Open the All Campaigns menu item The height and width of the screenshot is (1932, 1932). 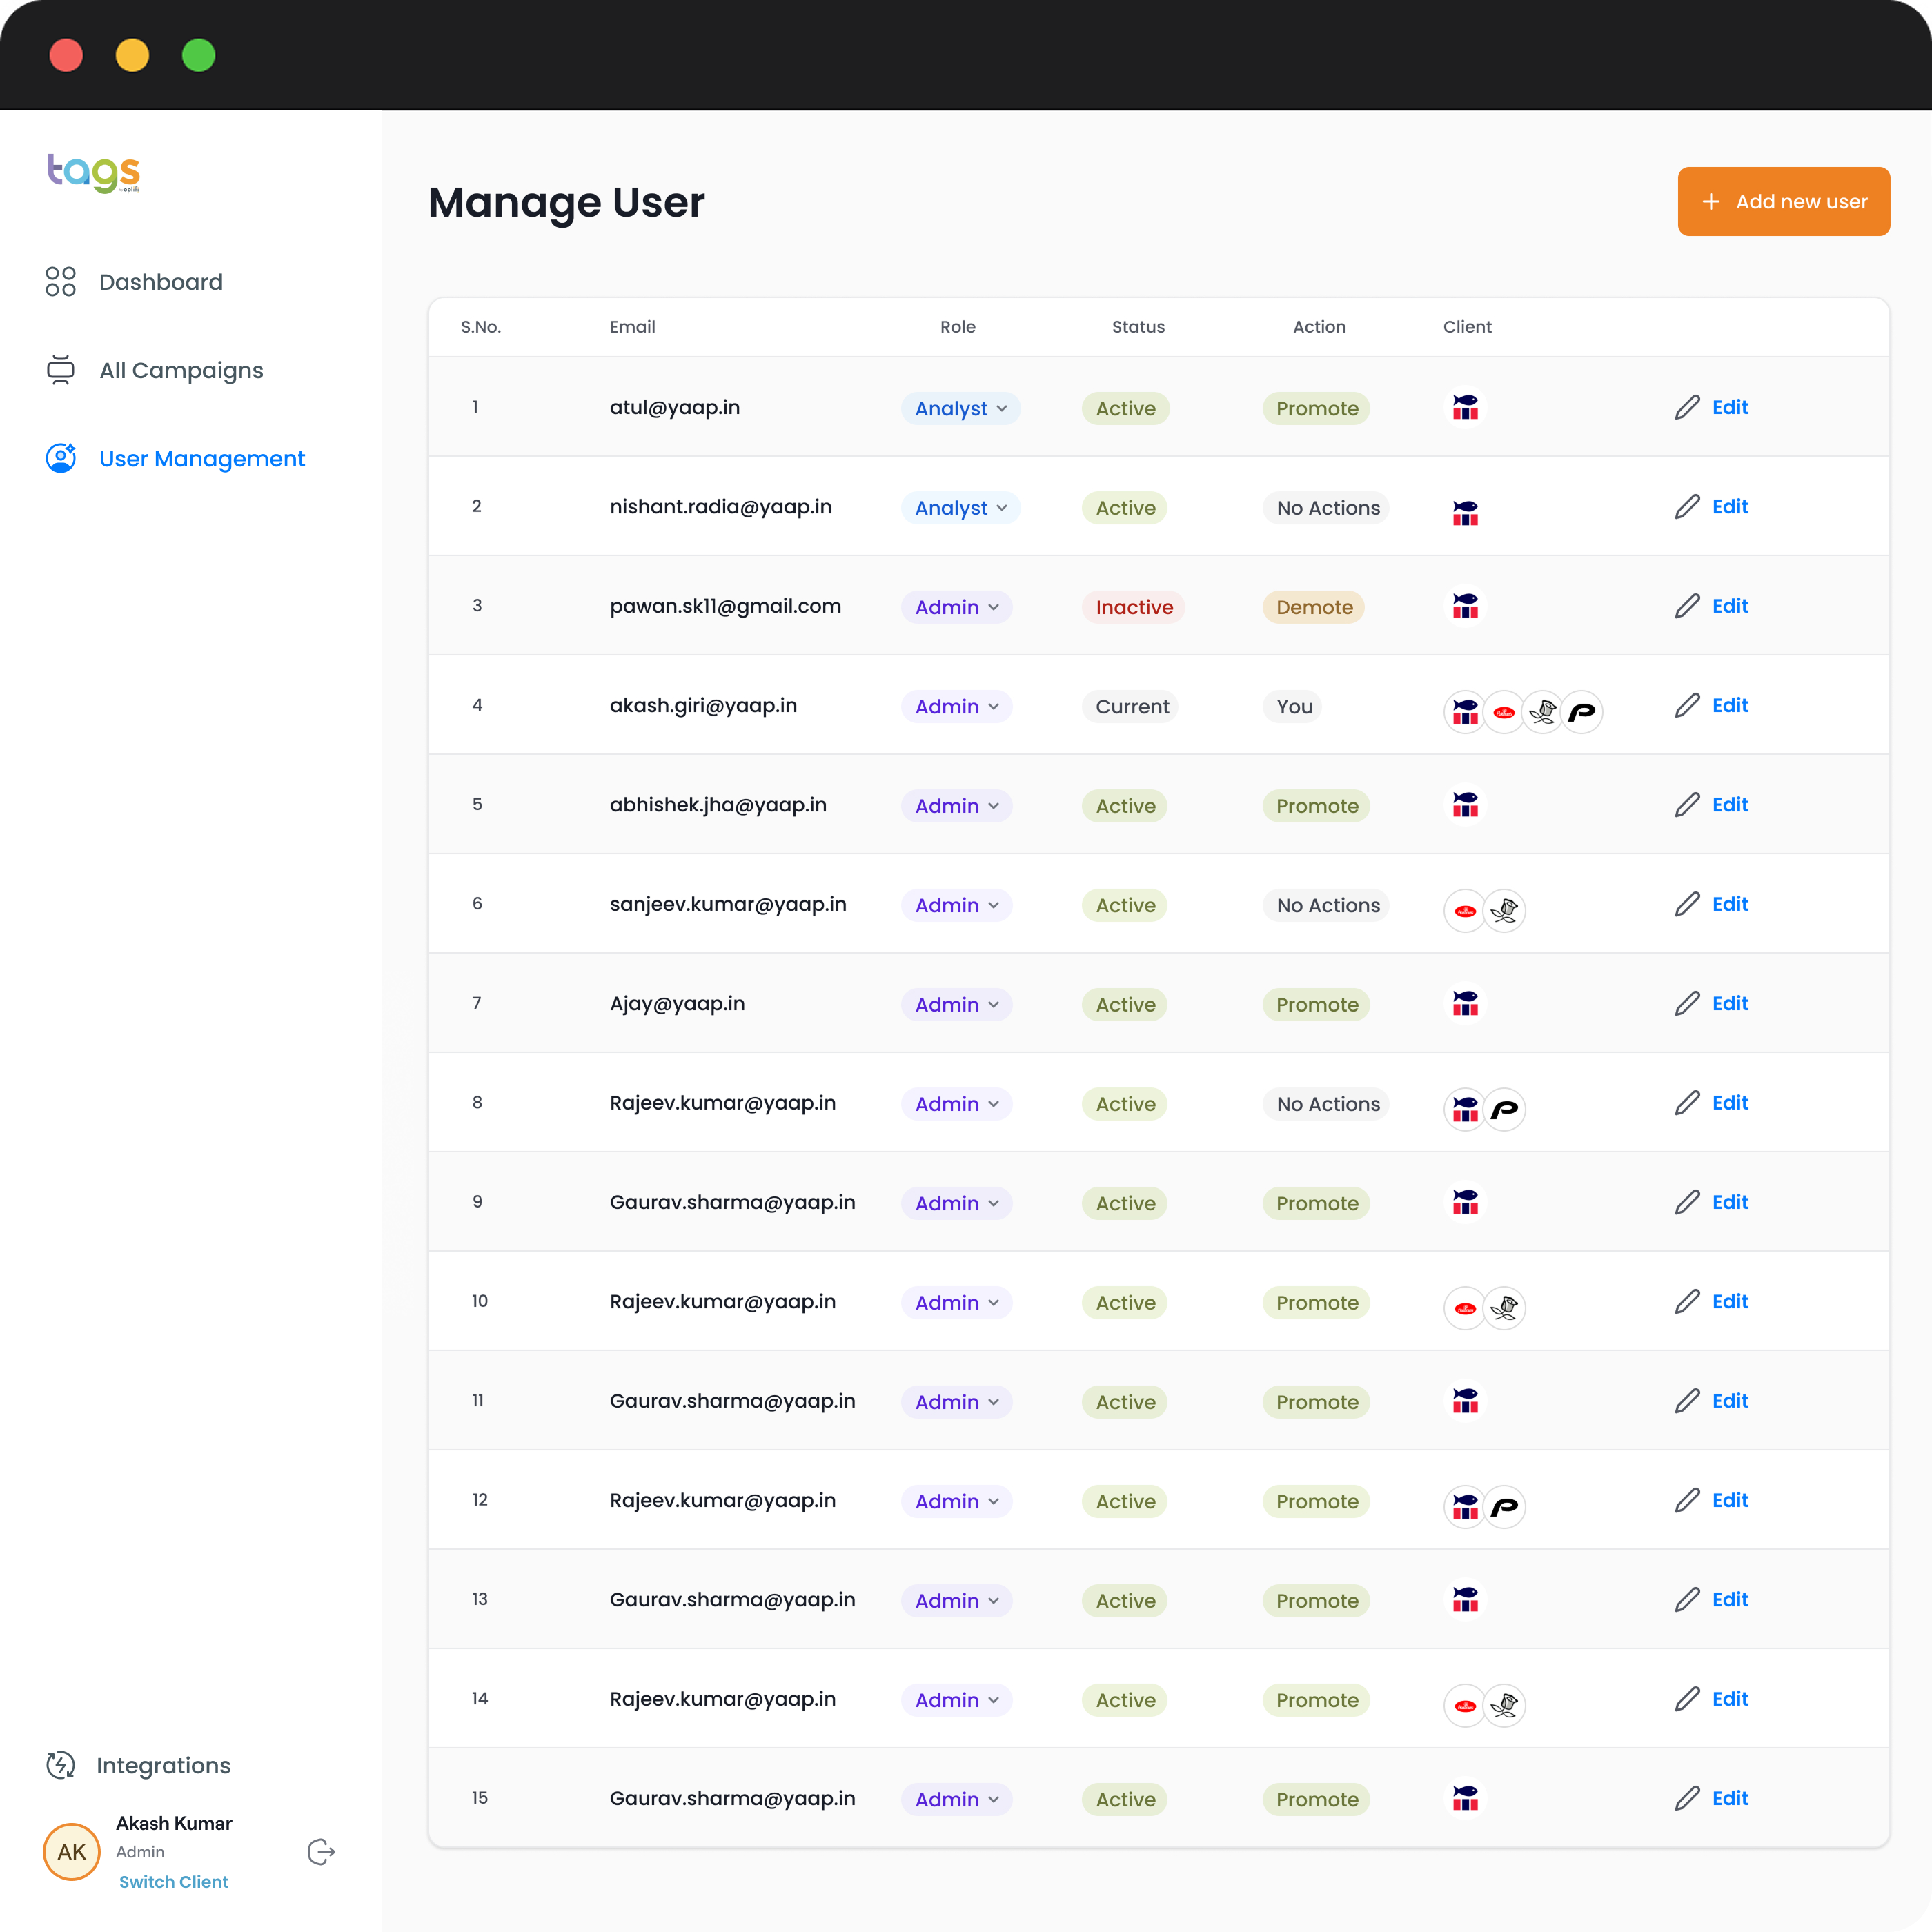click(181, 370)
